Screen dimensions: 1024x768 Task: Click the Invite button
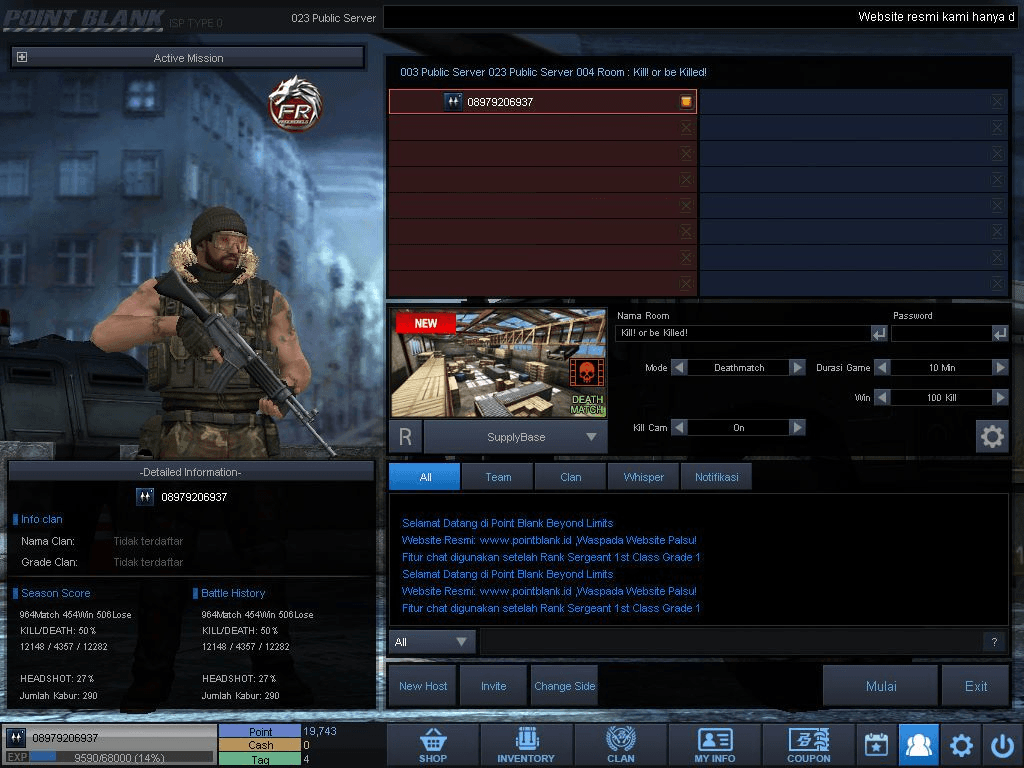pos(494,686)
